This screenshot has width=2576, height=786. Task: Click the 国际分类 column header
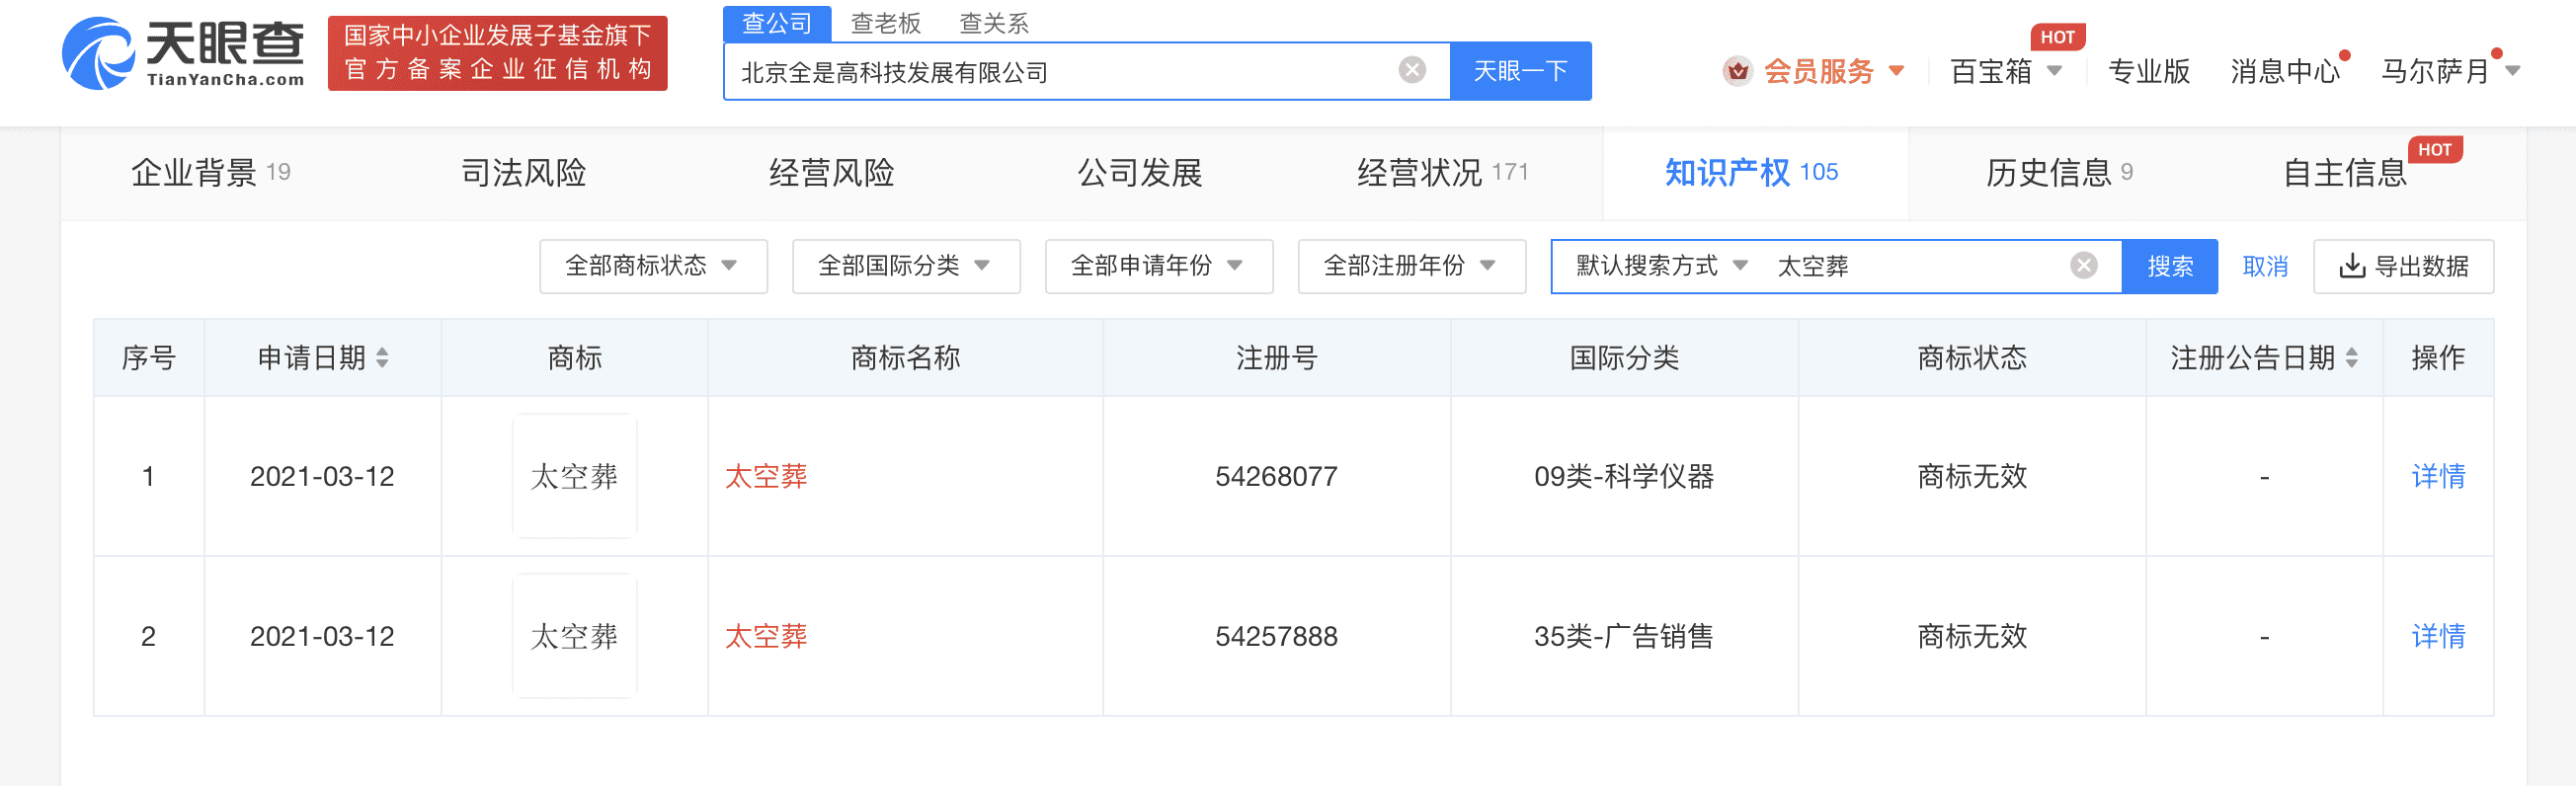point(1624,357)
